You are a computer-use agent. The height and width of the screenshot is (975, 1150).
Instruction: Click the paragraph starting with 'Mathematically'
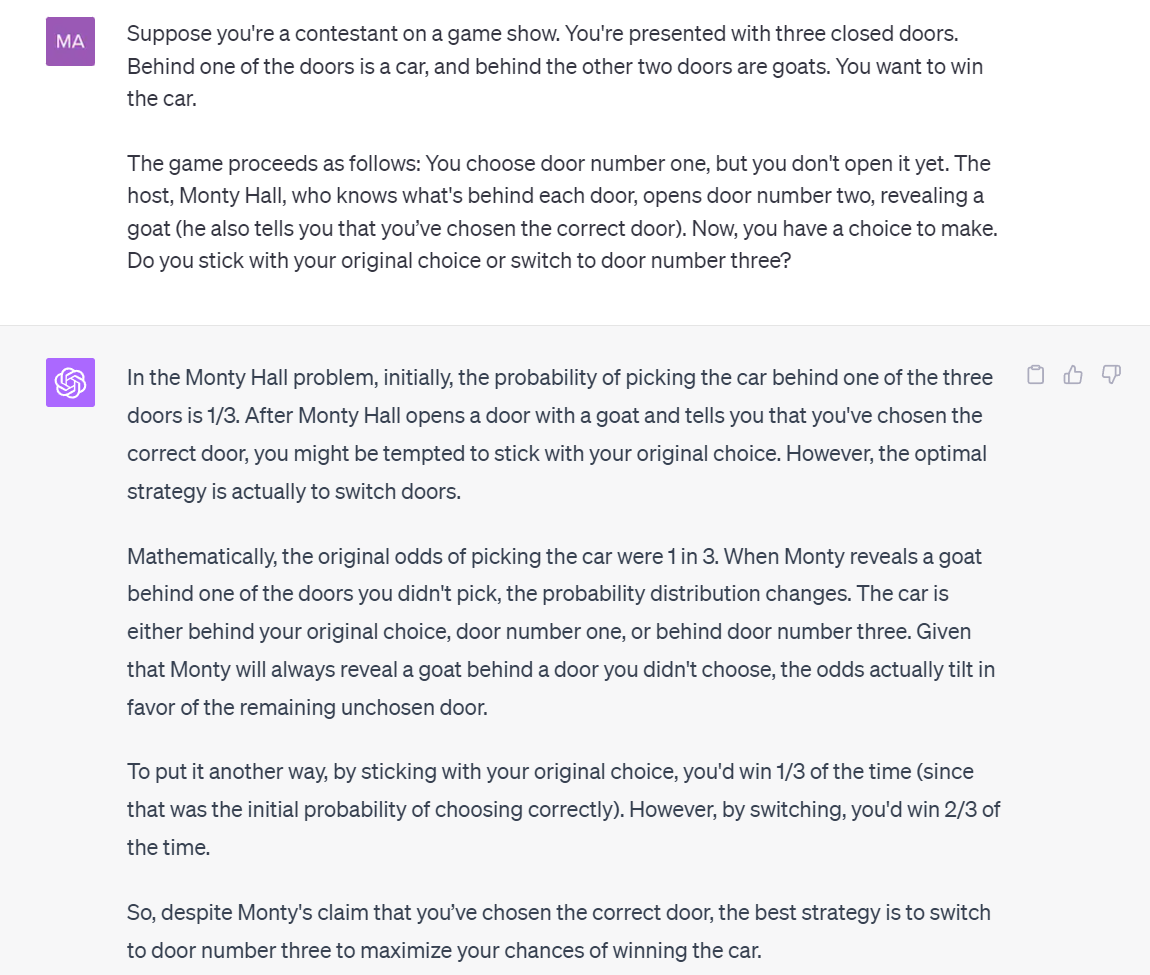coord(561,632)
